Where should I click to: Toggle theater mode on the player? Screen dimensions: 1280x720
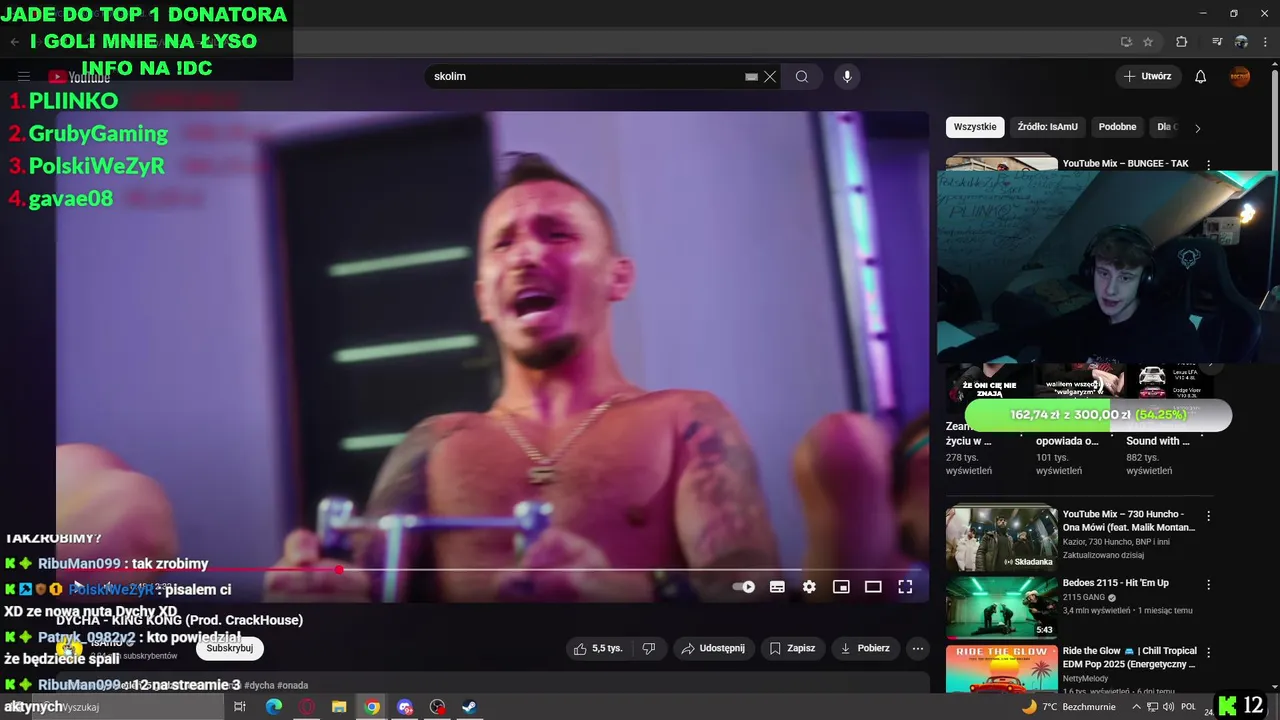[873, 587]
